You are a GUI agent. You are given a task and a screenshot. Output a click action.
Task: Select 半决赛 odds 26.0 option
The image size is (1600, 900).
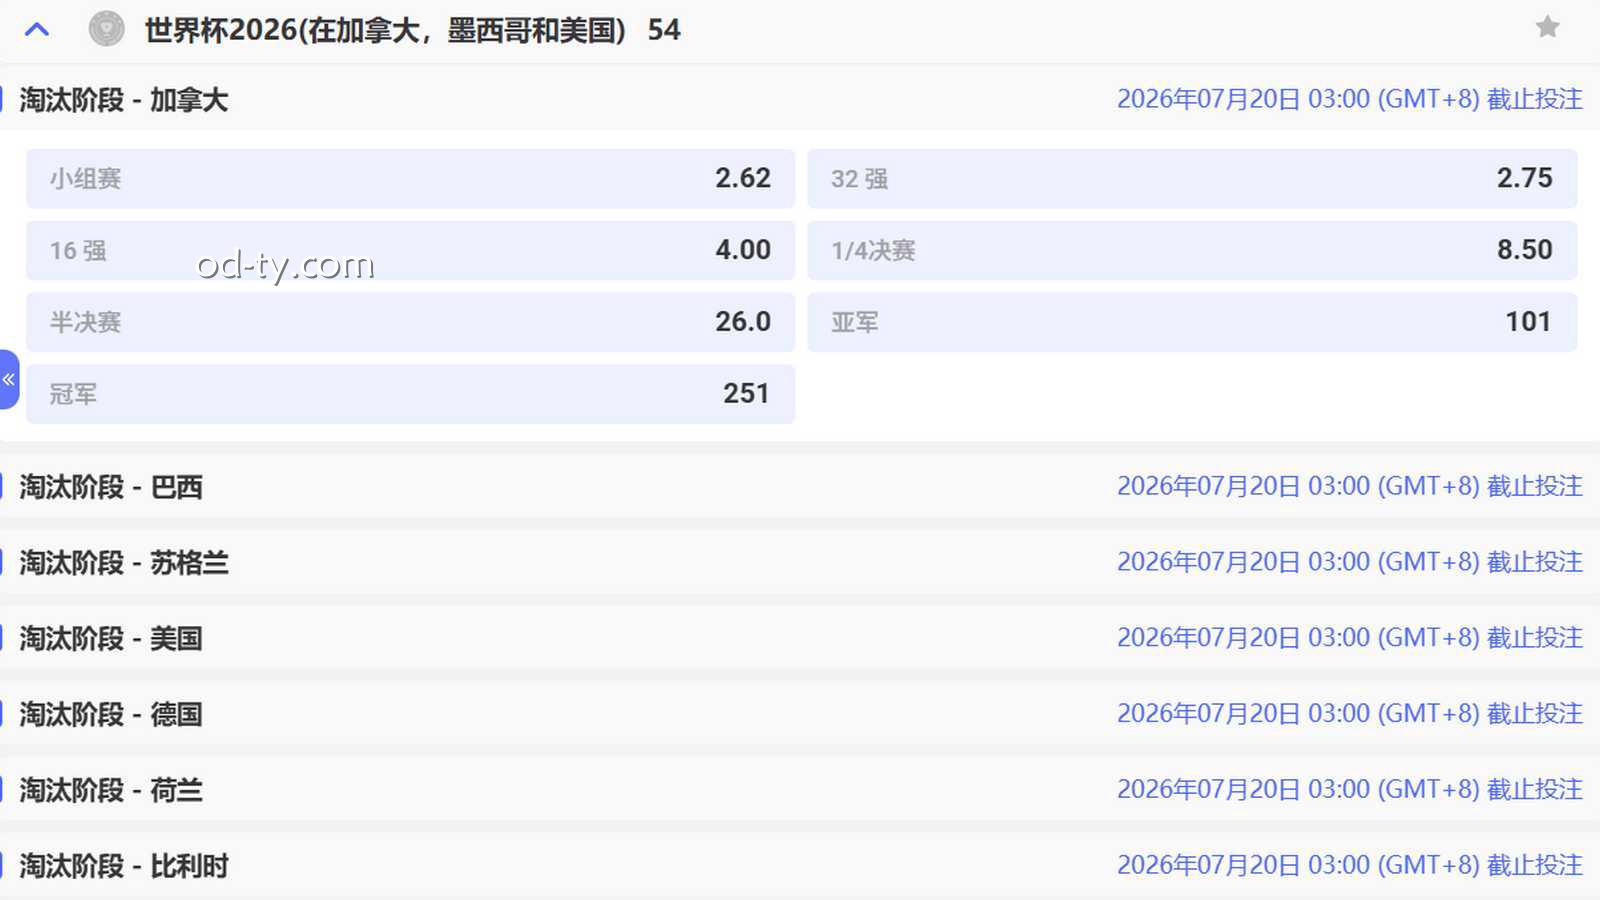click(410, 322)
